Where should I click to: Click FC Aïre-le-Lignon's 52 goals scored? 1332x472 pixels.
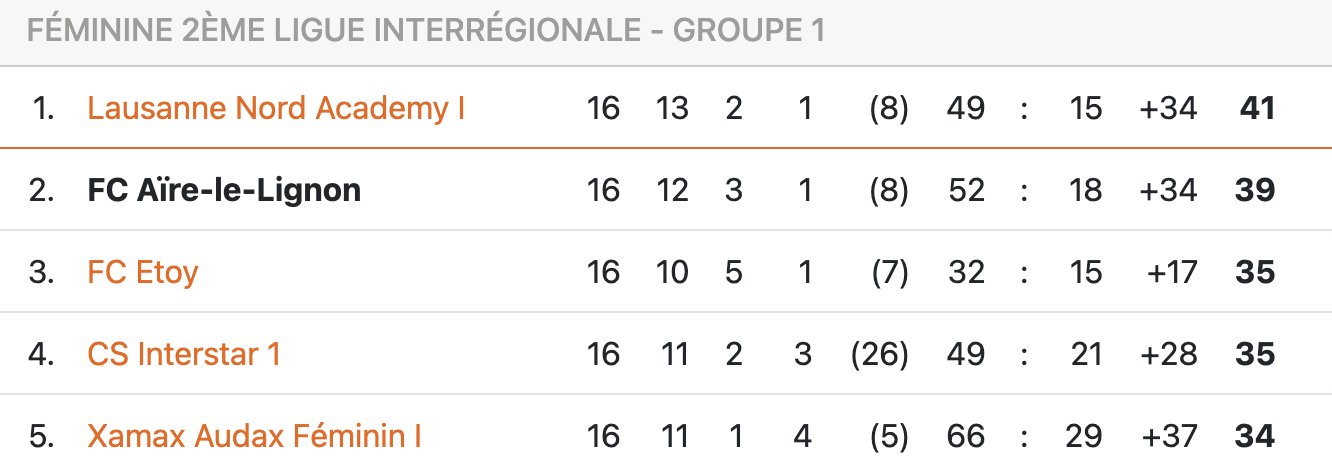pos(966,190)
